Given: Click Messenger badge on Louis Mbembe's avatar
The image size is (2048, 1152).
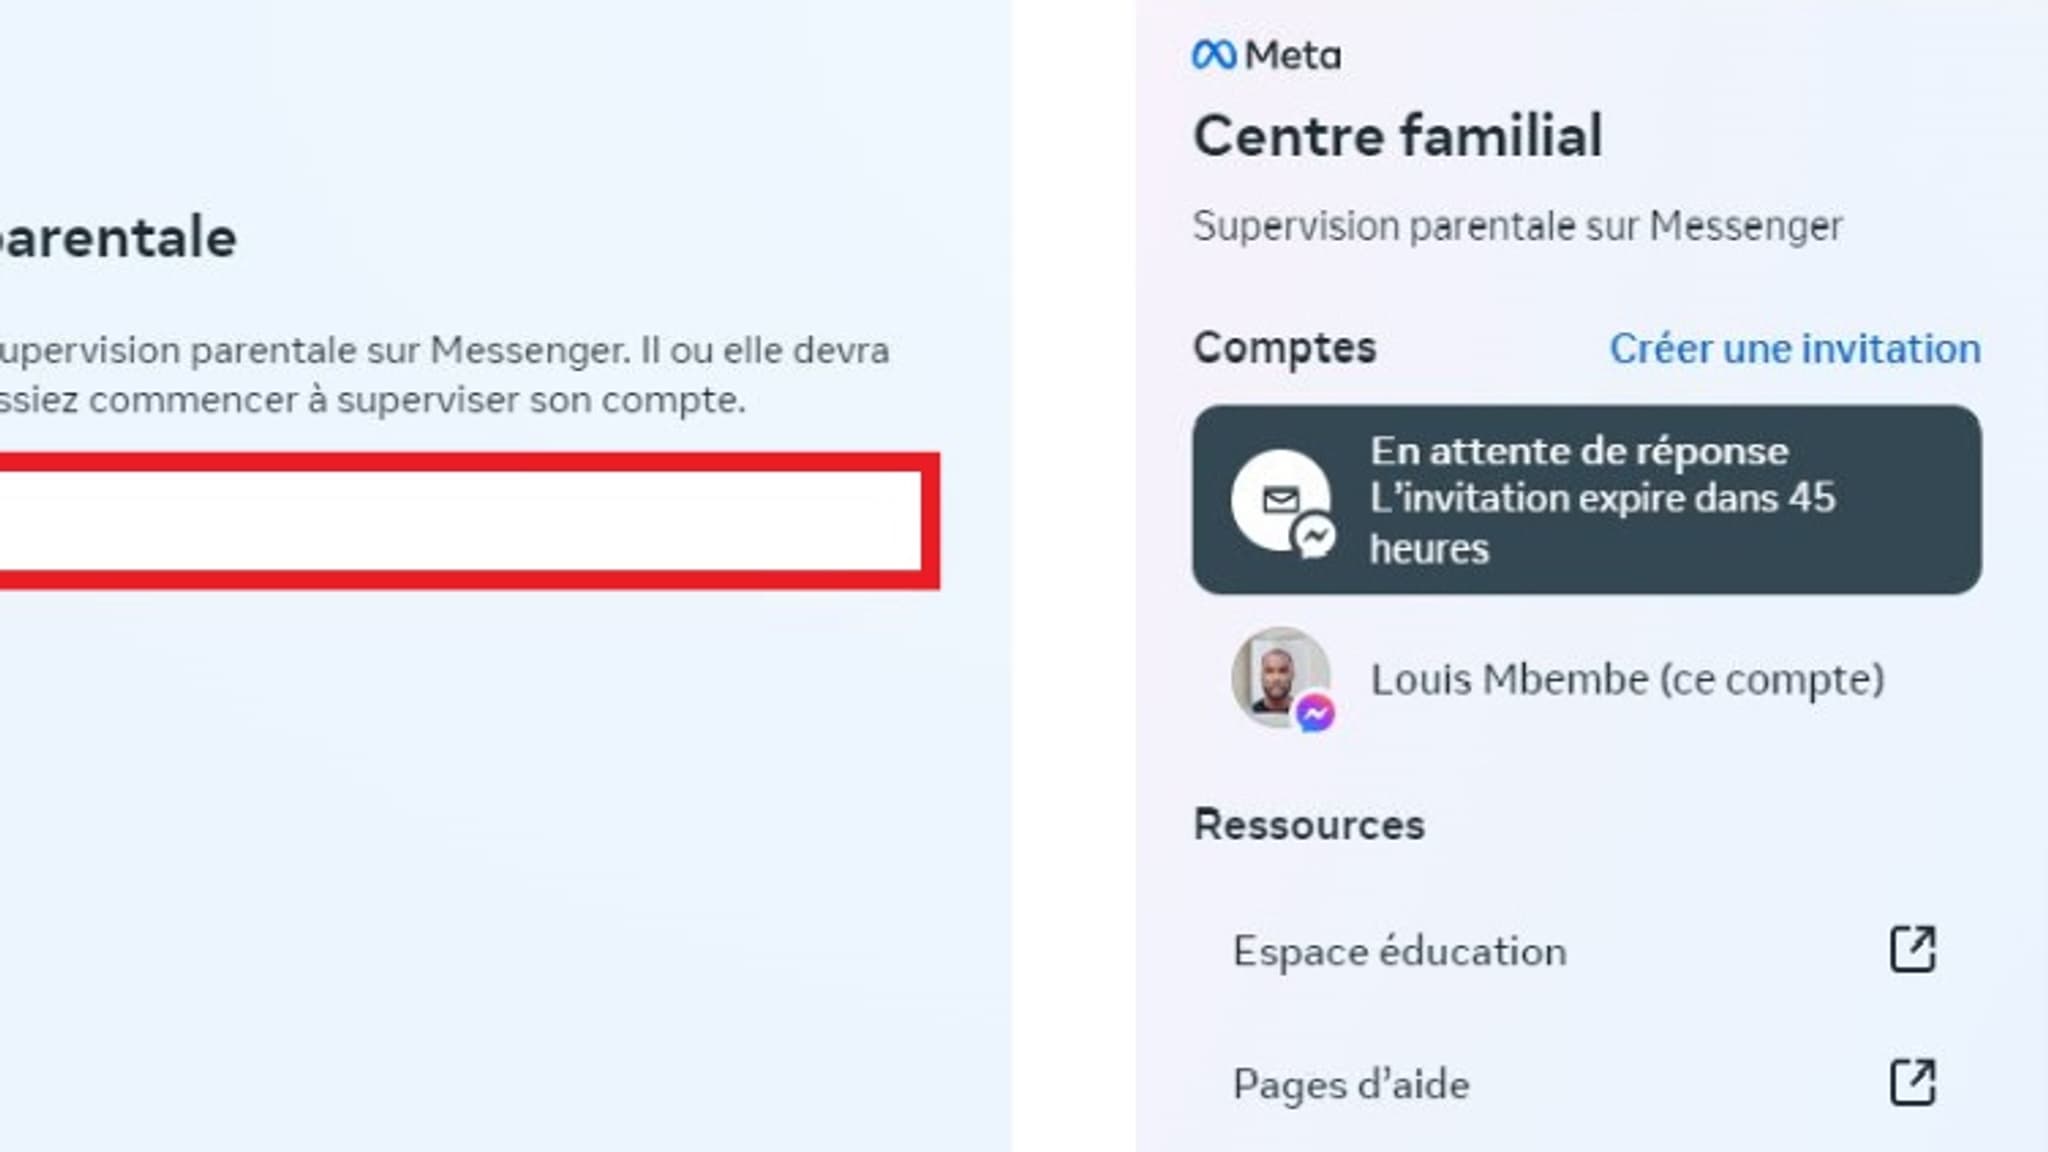Looking at the screenshot, I should [1315, 714].
